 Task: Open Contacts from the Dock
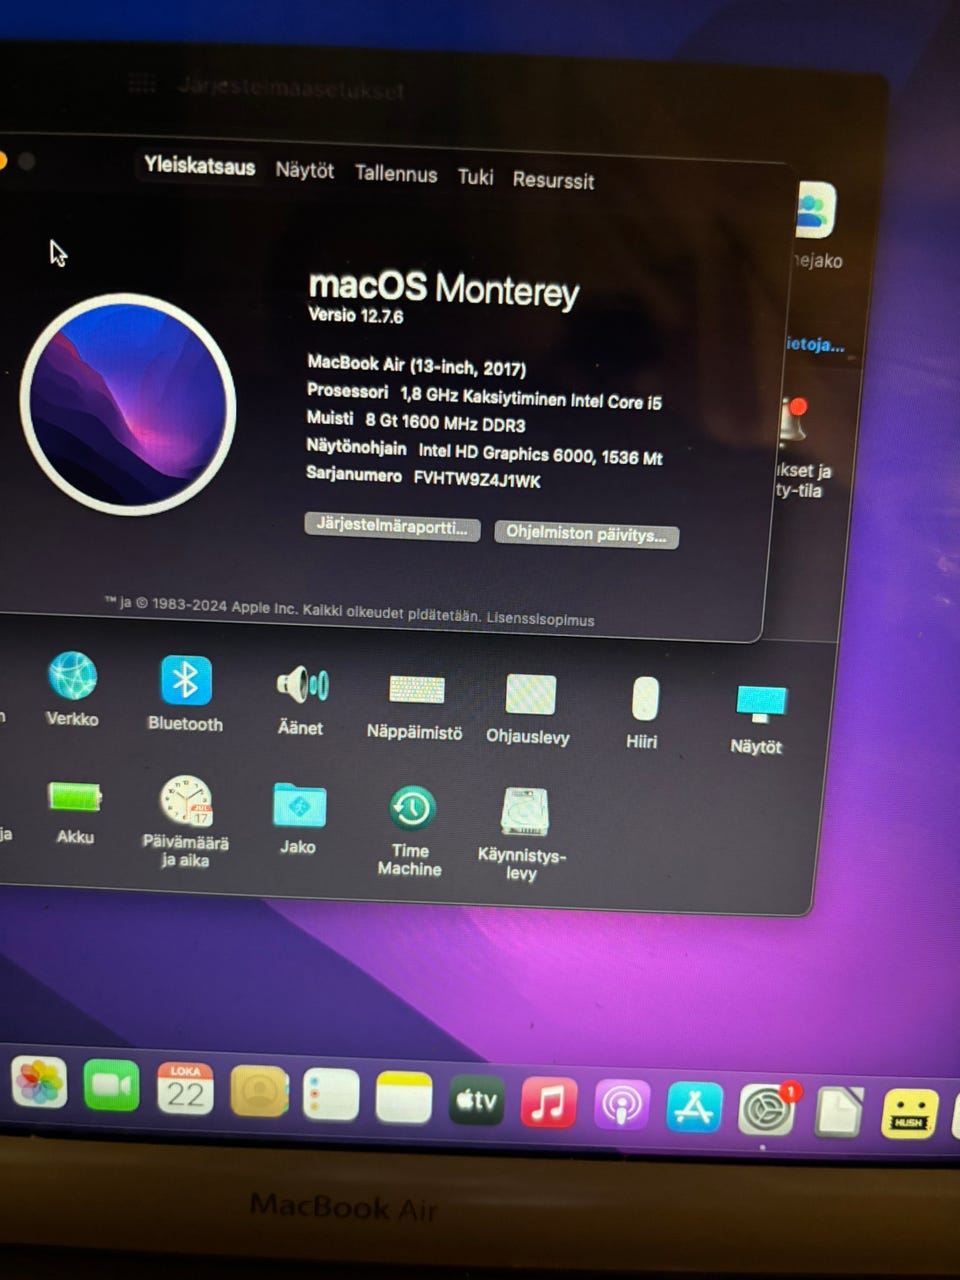pos(259,1092)
